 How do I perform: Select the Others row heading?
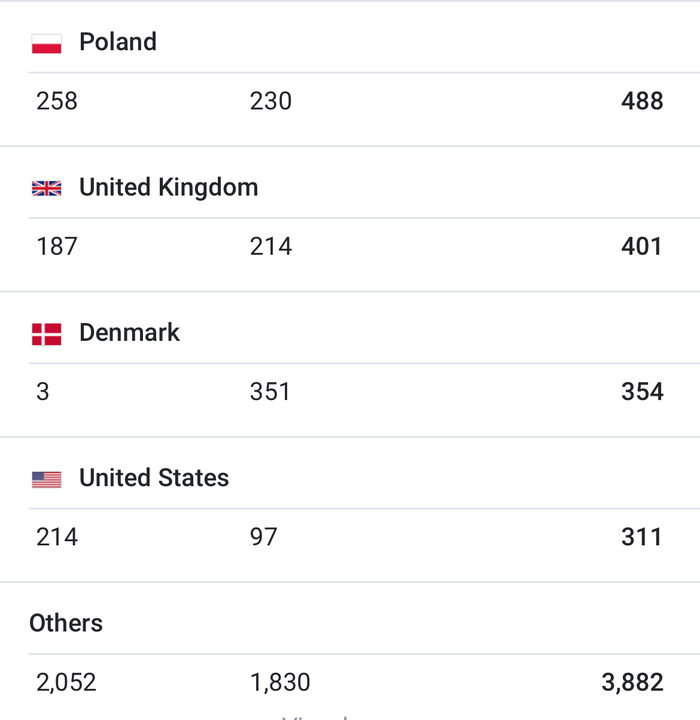click(x=66, y=623)
